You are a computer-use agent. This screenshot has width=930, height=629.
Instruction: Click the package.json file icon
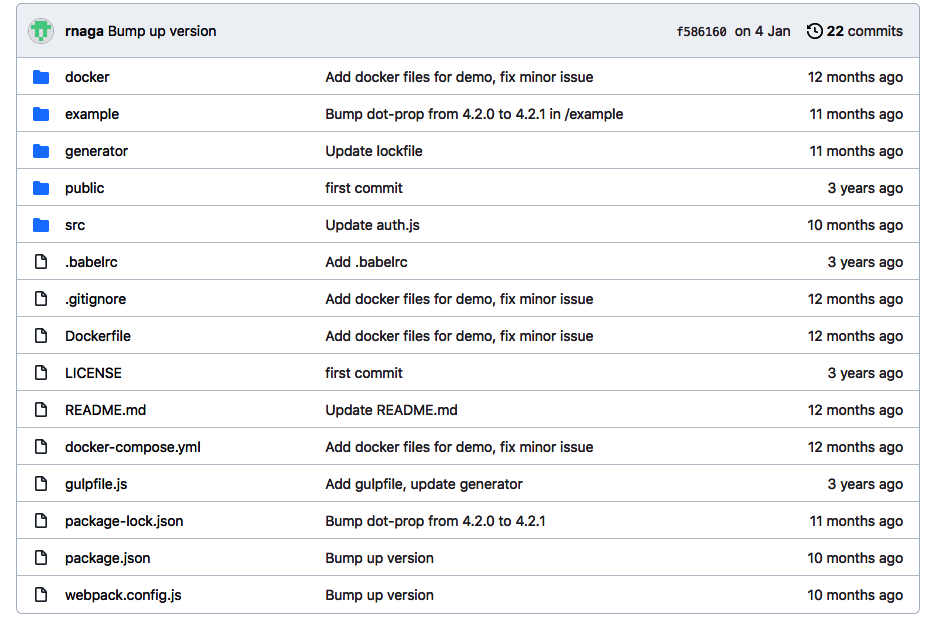coord(40,558)
